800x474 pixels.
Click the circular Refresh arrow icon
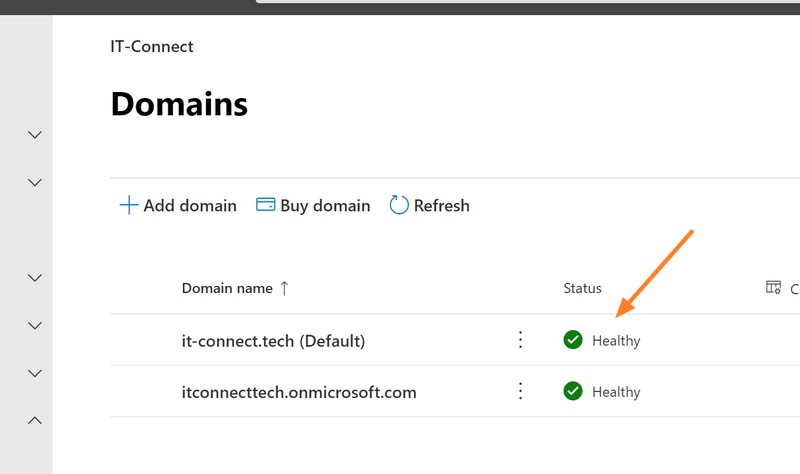pyautogui.click(x=399, y=205)
